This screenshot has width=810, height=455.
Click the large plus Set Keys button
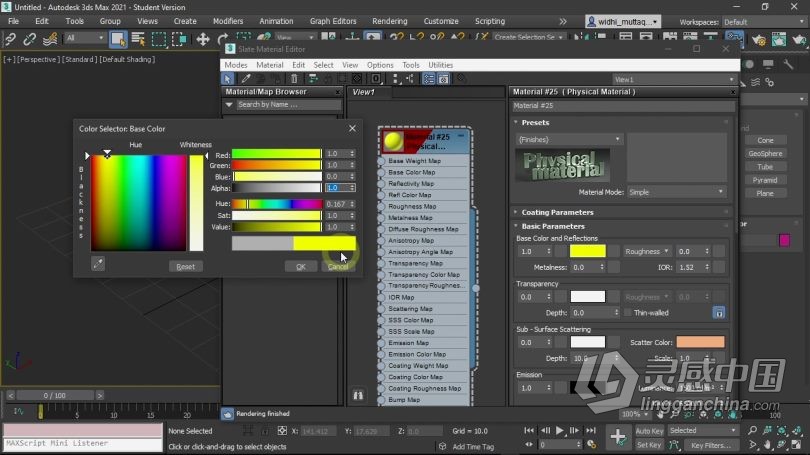(x=618, y=437)
